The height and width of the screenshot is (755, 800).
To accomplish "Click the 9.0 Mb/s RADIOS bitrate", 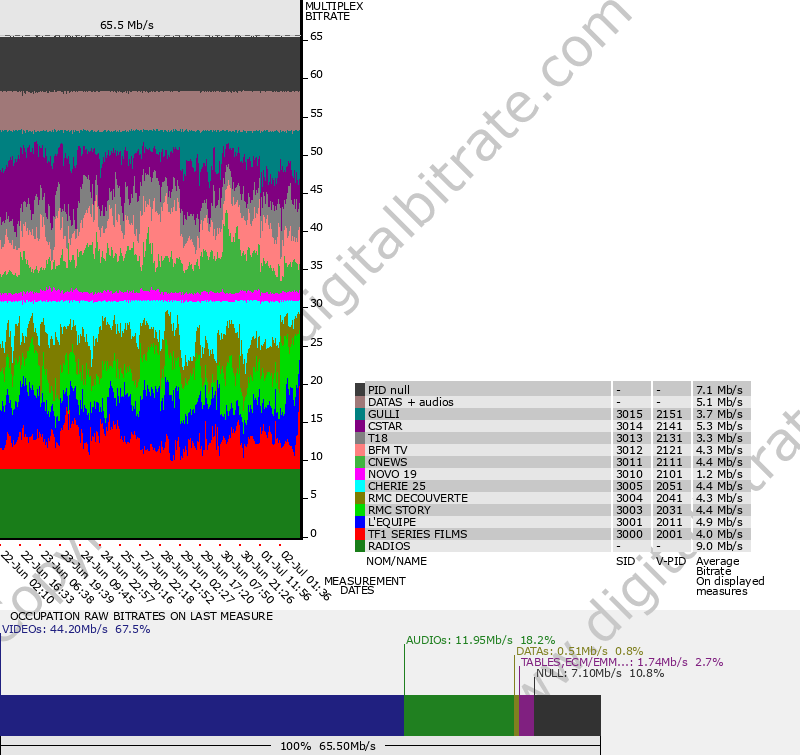I will pos(719,546).
